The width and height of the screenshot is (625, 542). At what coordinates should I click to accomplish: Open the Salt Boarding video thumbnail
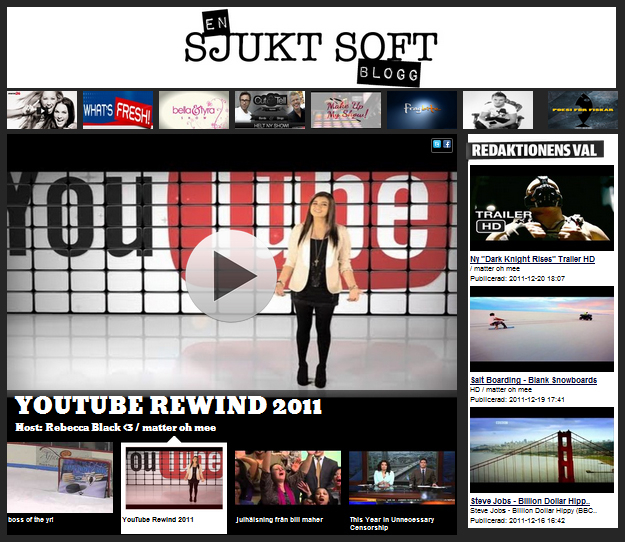(x=542, y=329)
